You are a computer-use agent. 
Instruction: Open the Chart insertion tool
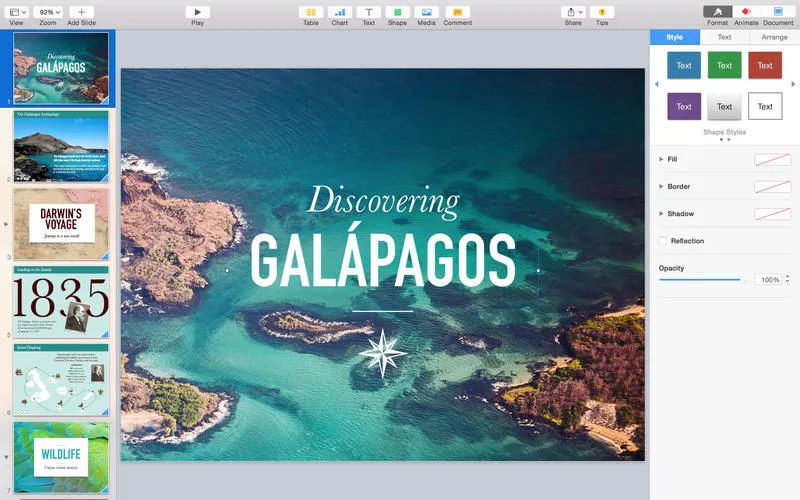pyautogui.click(x=340, y=11)
